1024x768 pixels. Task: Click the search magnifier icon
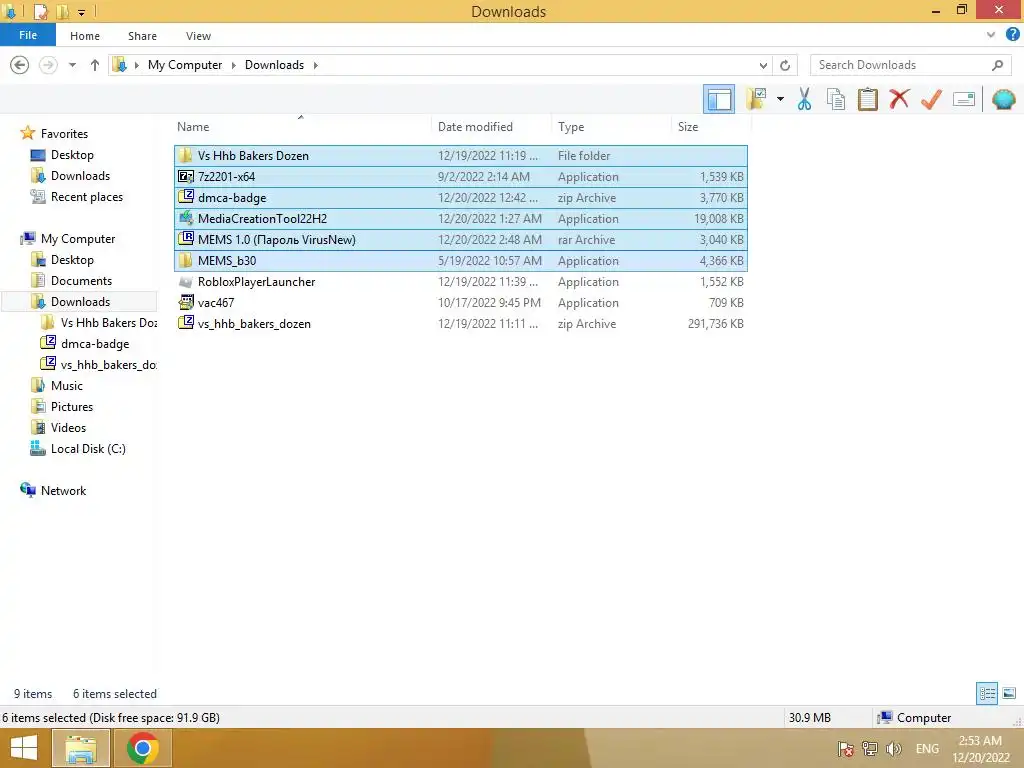click(x=997, y=65)
